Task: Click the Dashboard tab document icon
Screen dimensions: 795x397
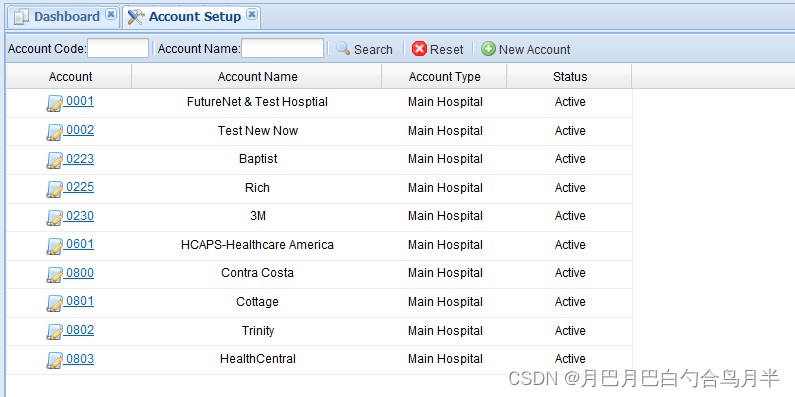Action: [21, 17]
